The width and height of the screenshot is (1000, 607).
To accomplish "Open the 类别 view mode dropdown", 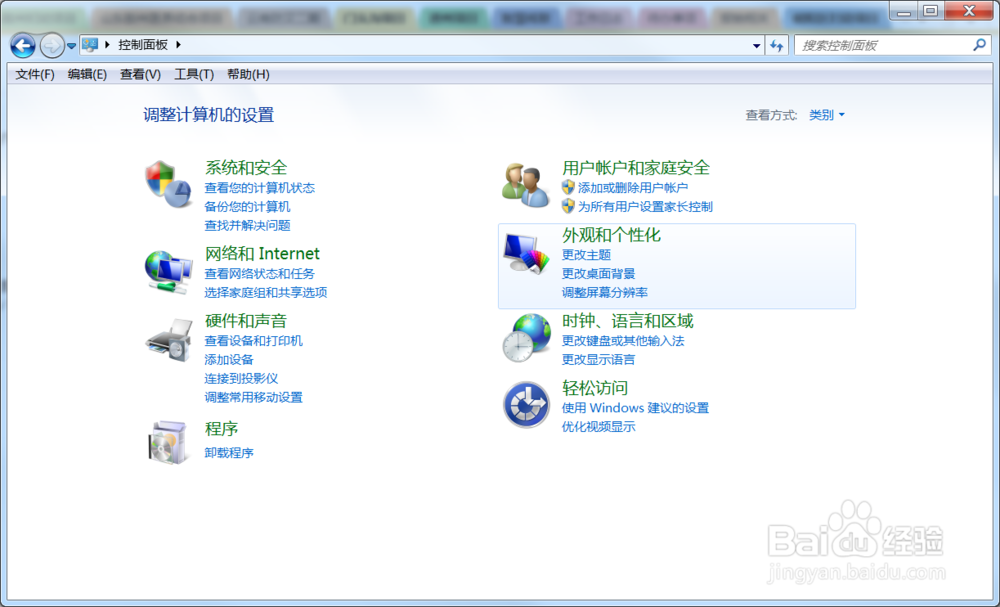I will point(827,115).
